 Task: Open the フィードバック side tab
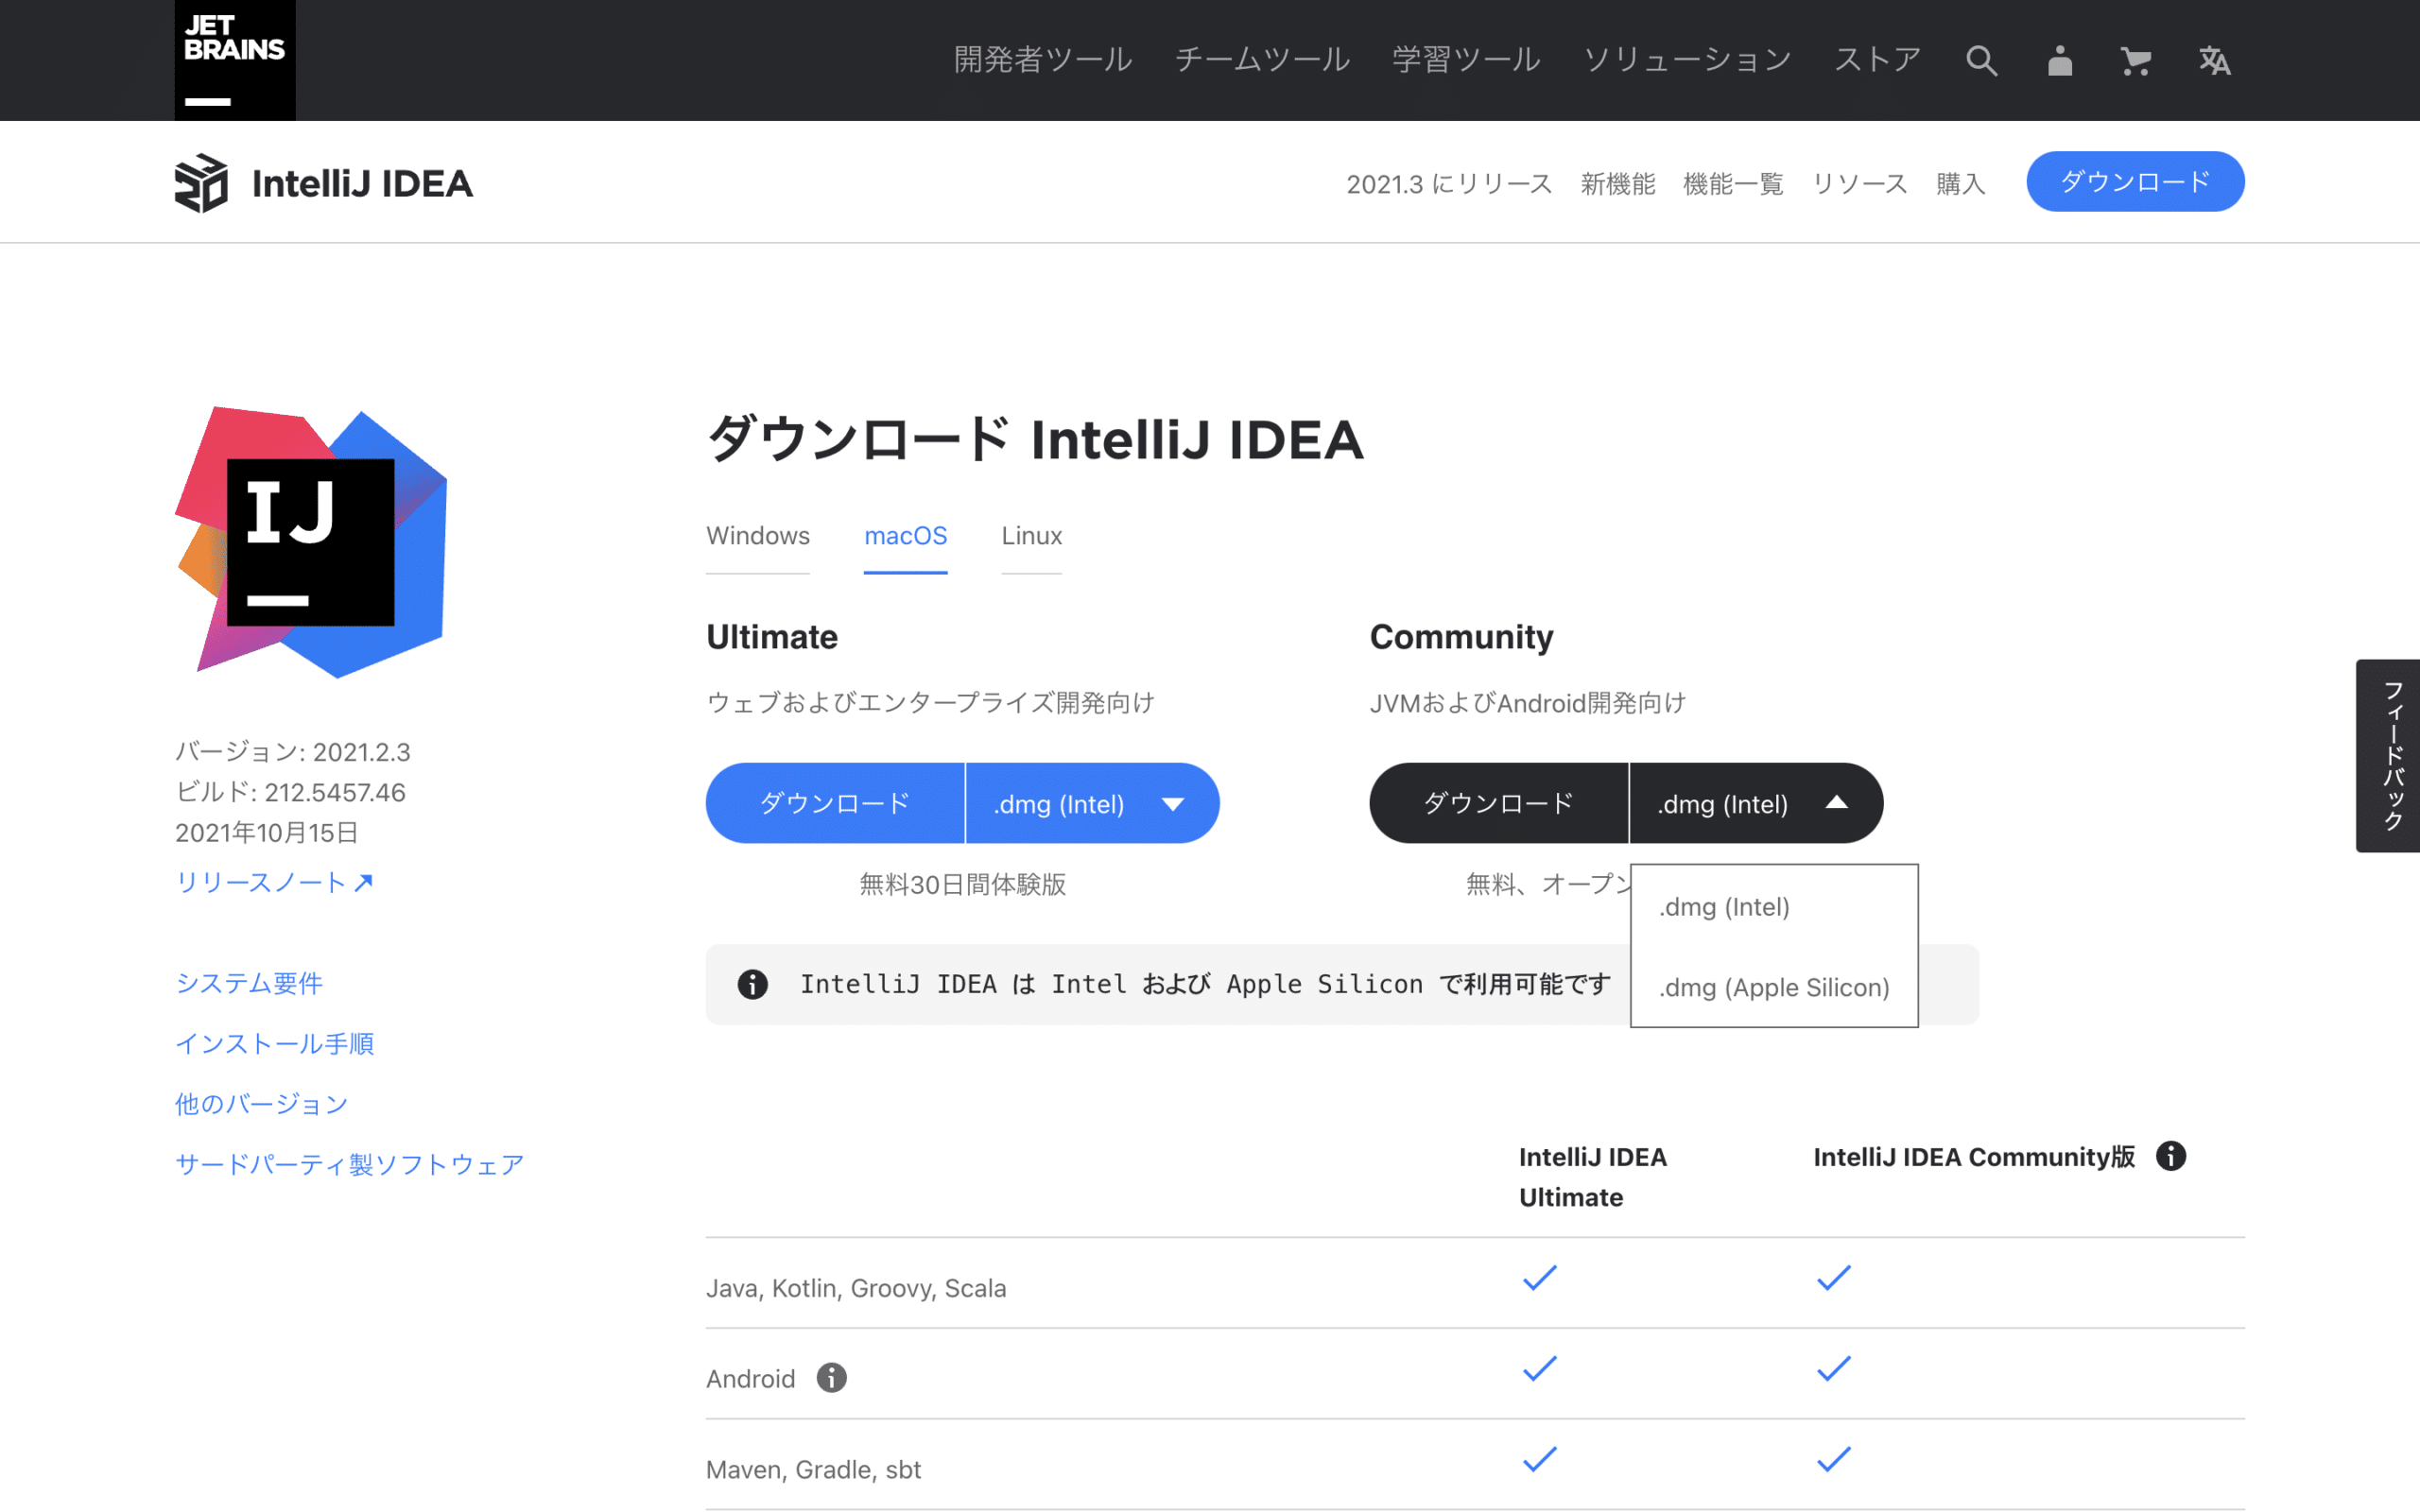tap(2392, 755)
